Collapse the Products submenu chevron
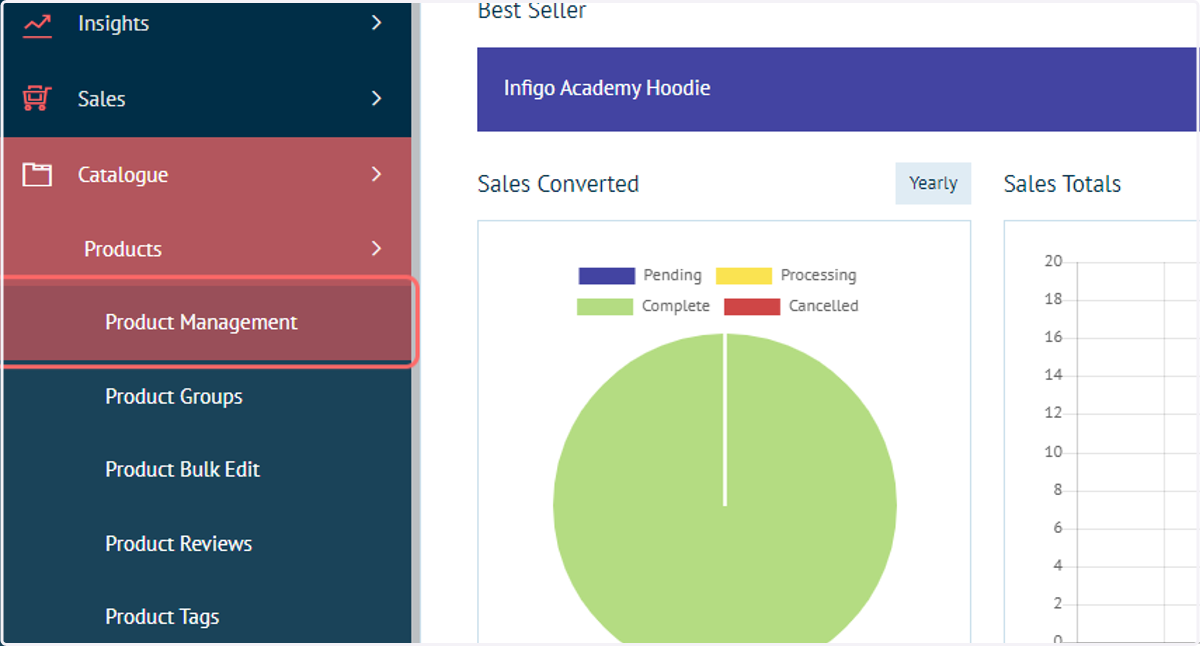1200x646 pixels. coord(376,248)
